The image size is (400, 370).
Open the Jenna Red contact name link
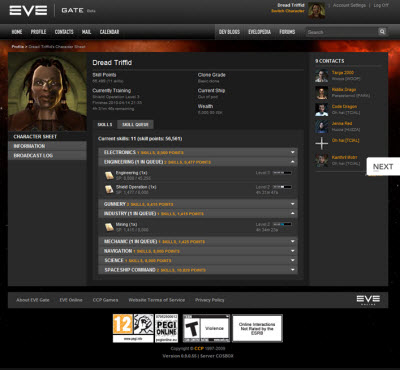point(342,123)
